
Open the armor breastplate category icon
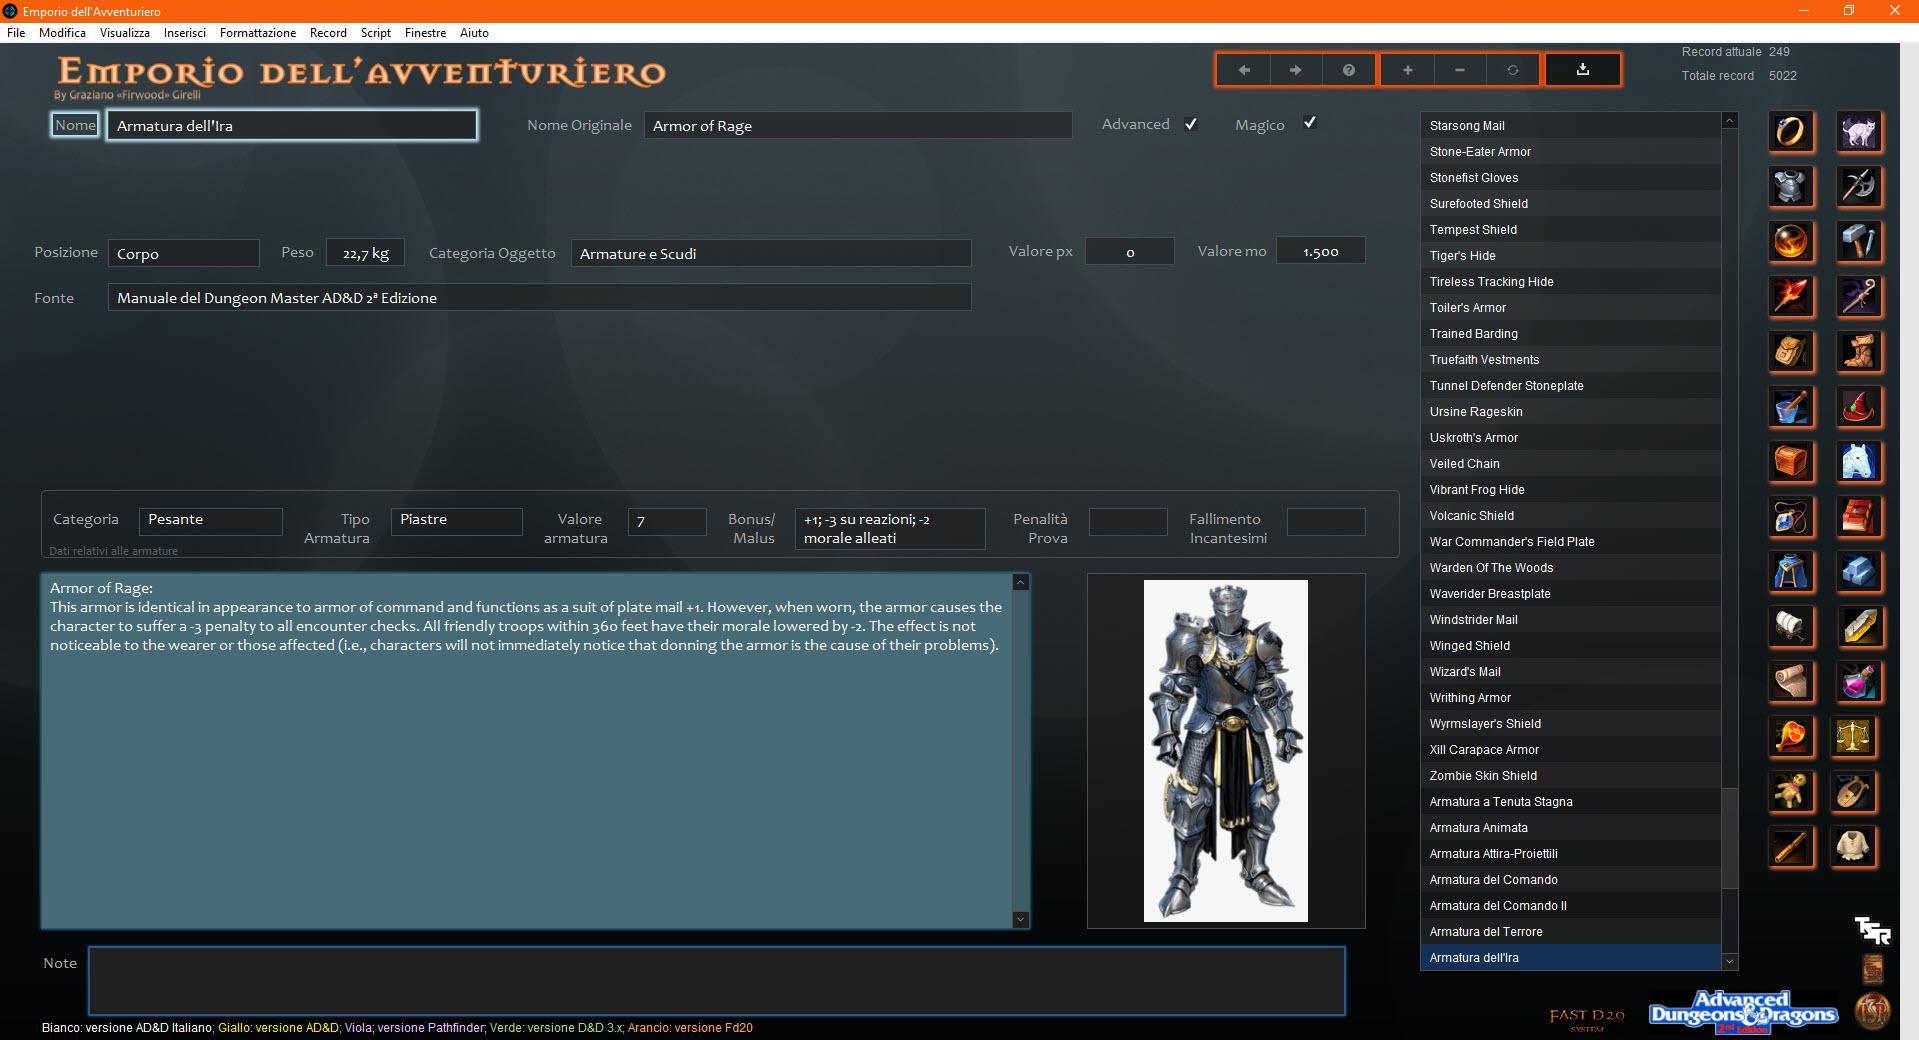pyautogui.click(x=1790, y=187)
